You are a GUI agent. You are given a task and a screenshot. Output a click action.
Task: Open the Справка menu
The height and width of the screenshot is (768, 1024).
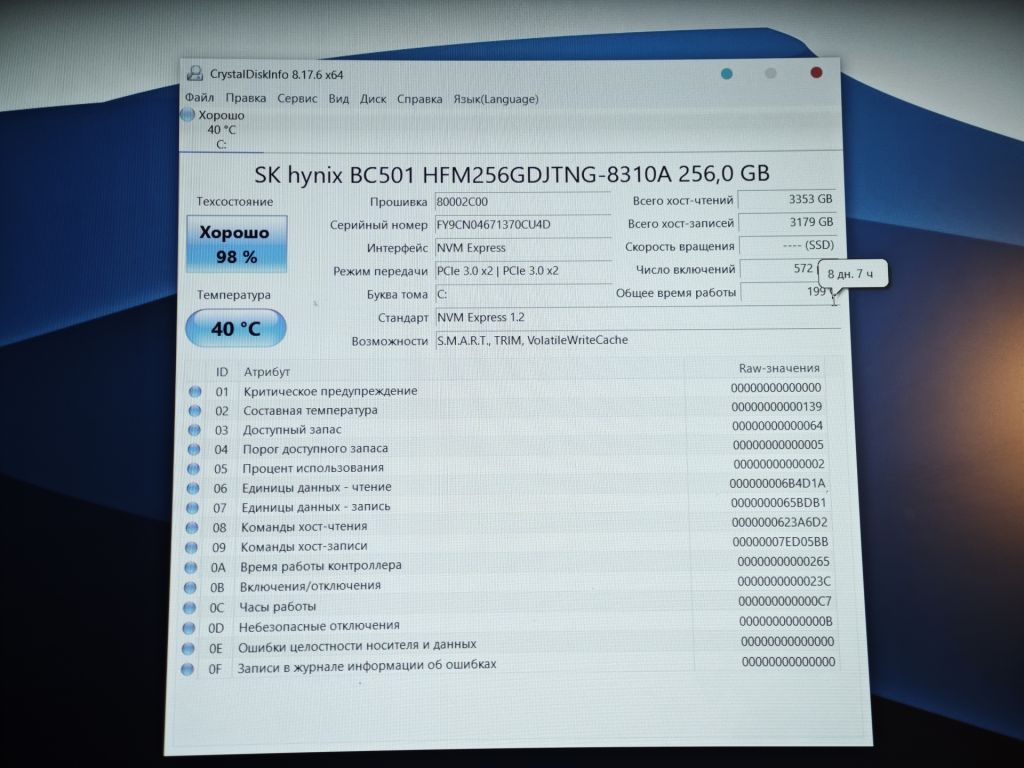(419, 99)
